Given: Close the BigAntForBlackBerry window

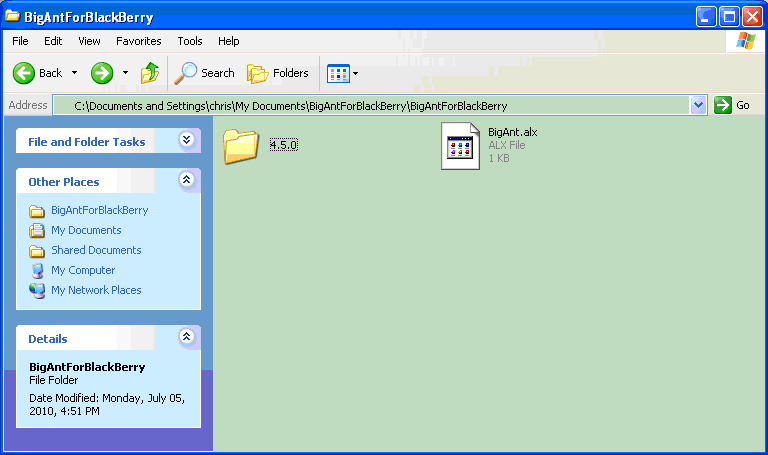Looking at the screenshot, I should tap(752, 17).
